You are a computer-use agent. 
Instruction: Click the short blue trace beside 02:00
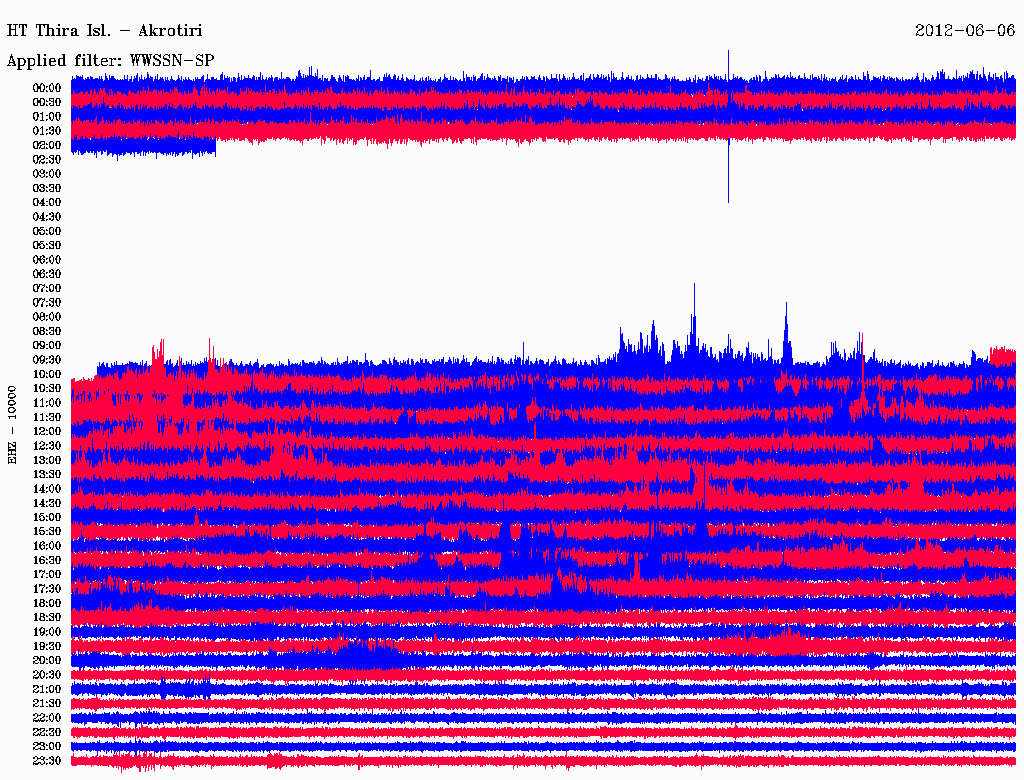click(x=143, y=146)
